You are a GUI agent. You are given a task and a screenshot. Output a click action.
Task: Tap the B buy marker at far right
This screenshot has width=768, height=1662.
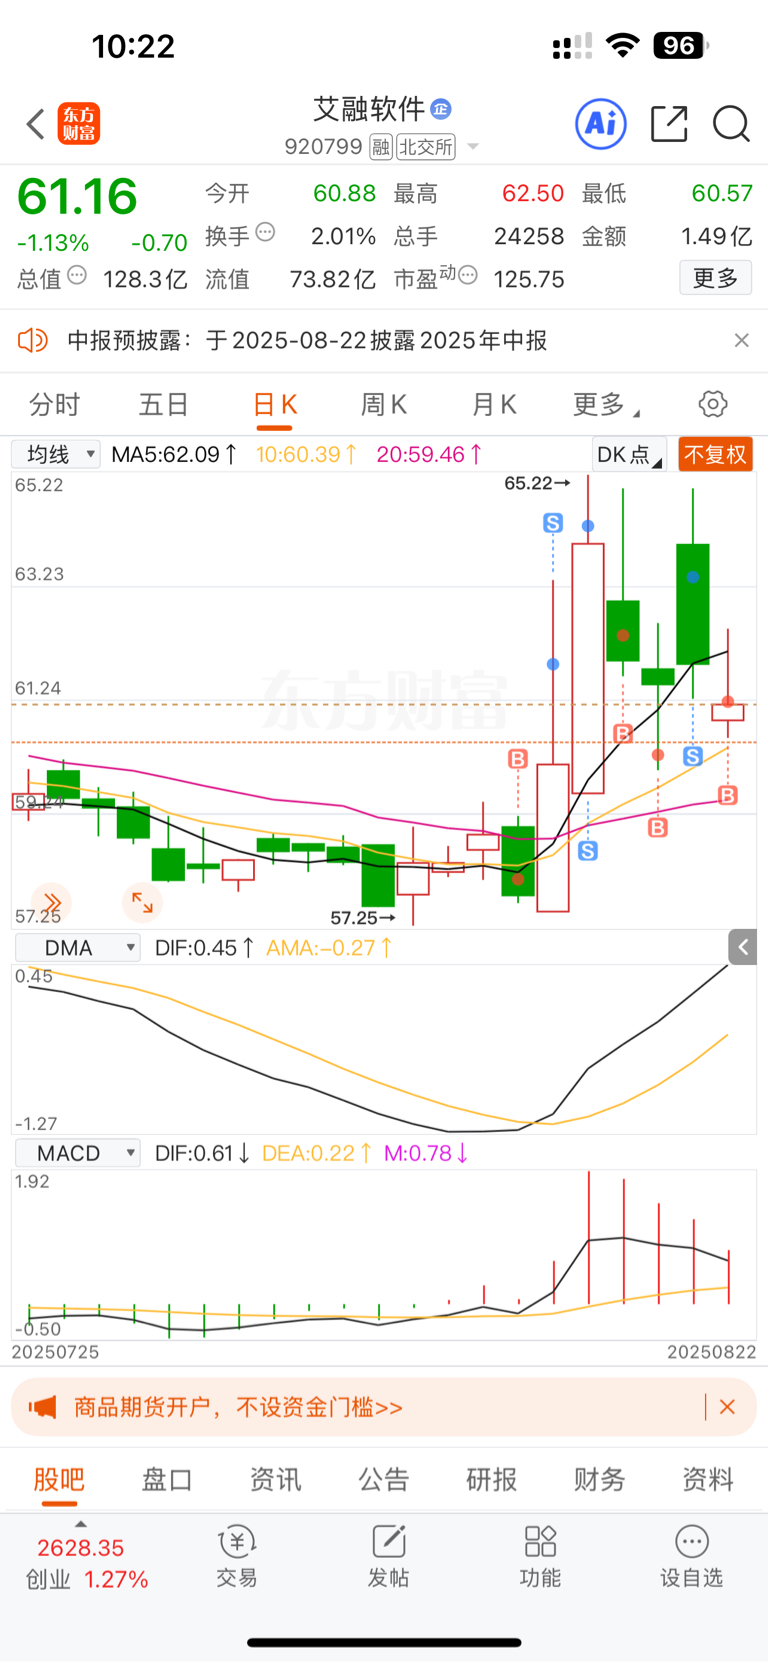[x=728, y=796]
